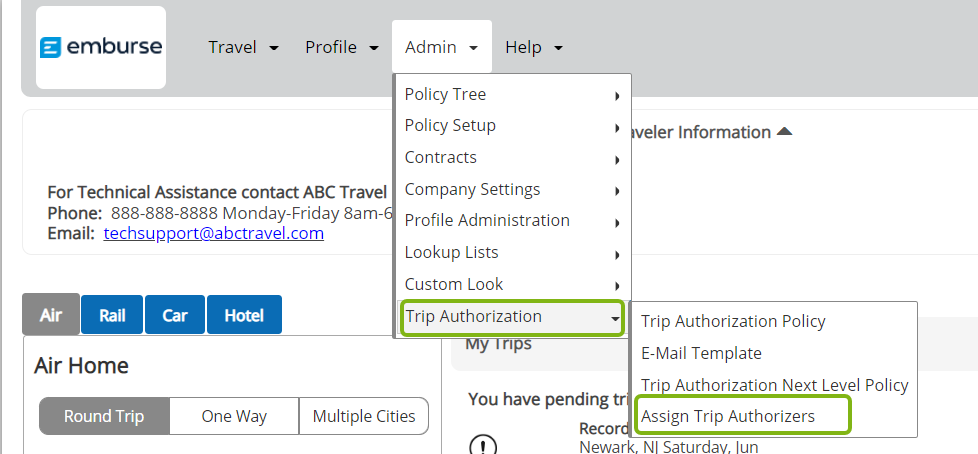
Task: Open the Profile dropdown menu
Action: coord(342,47)
